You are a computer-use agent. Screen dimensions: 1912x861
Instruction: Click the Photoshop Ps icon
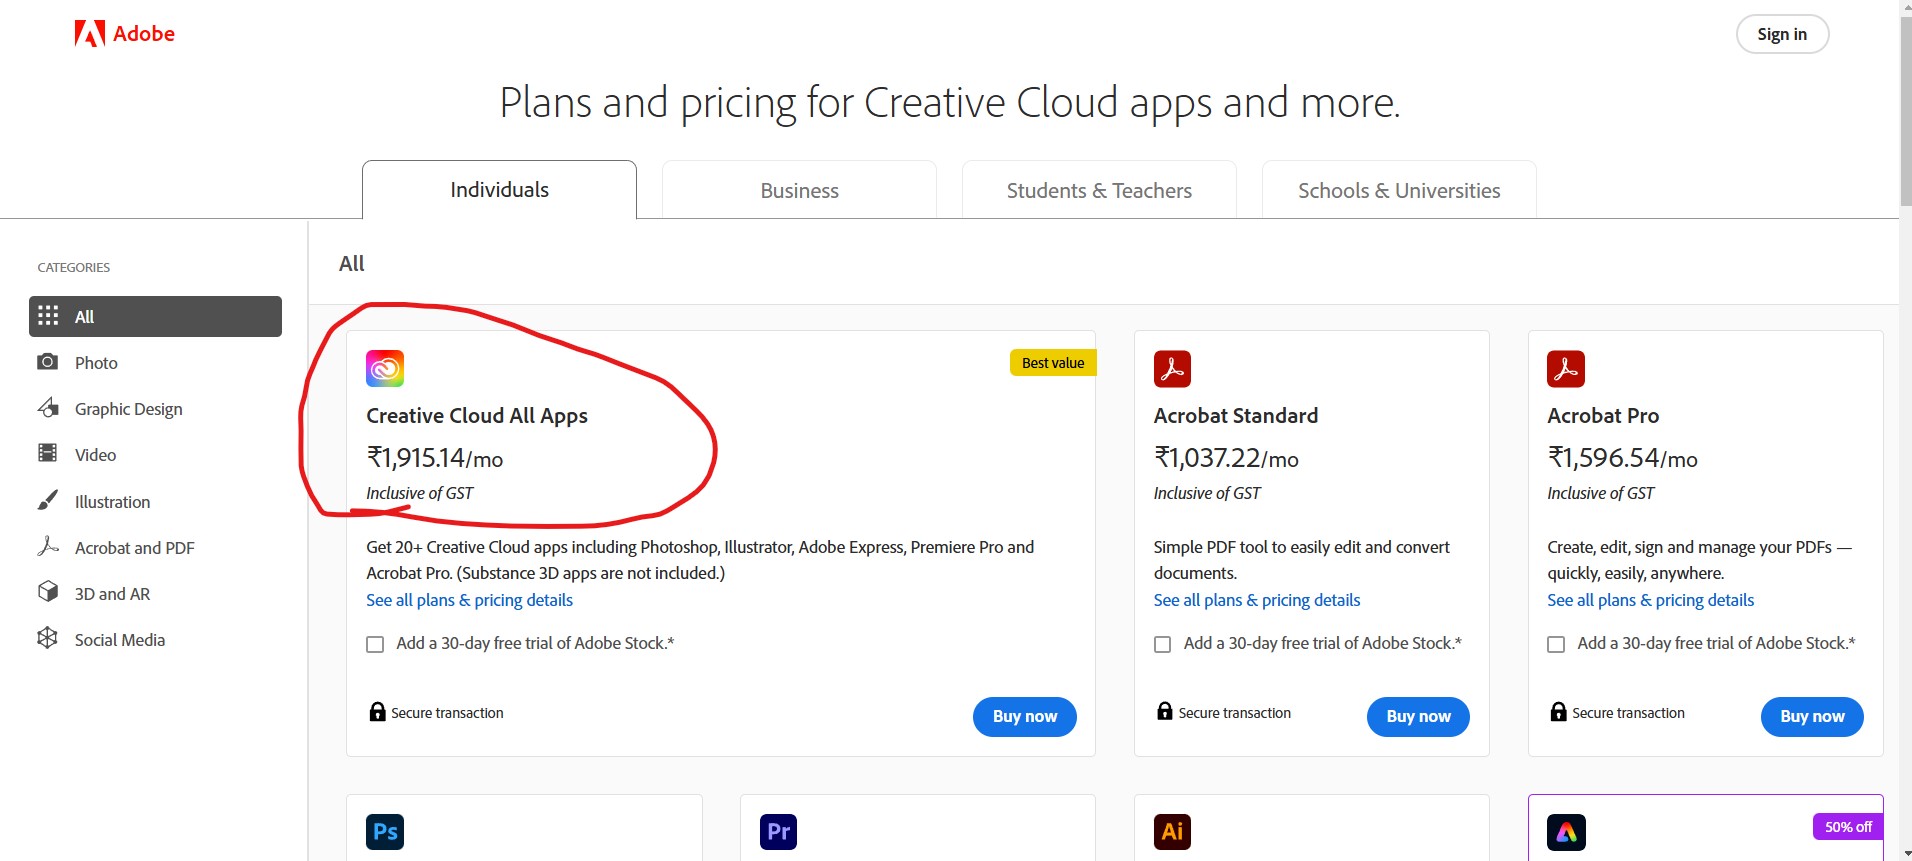tap(385, 831)
